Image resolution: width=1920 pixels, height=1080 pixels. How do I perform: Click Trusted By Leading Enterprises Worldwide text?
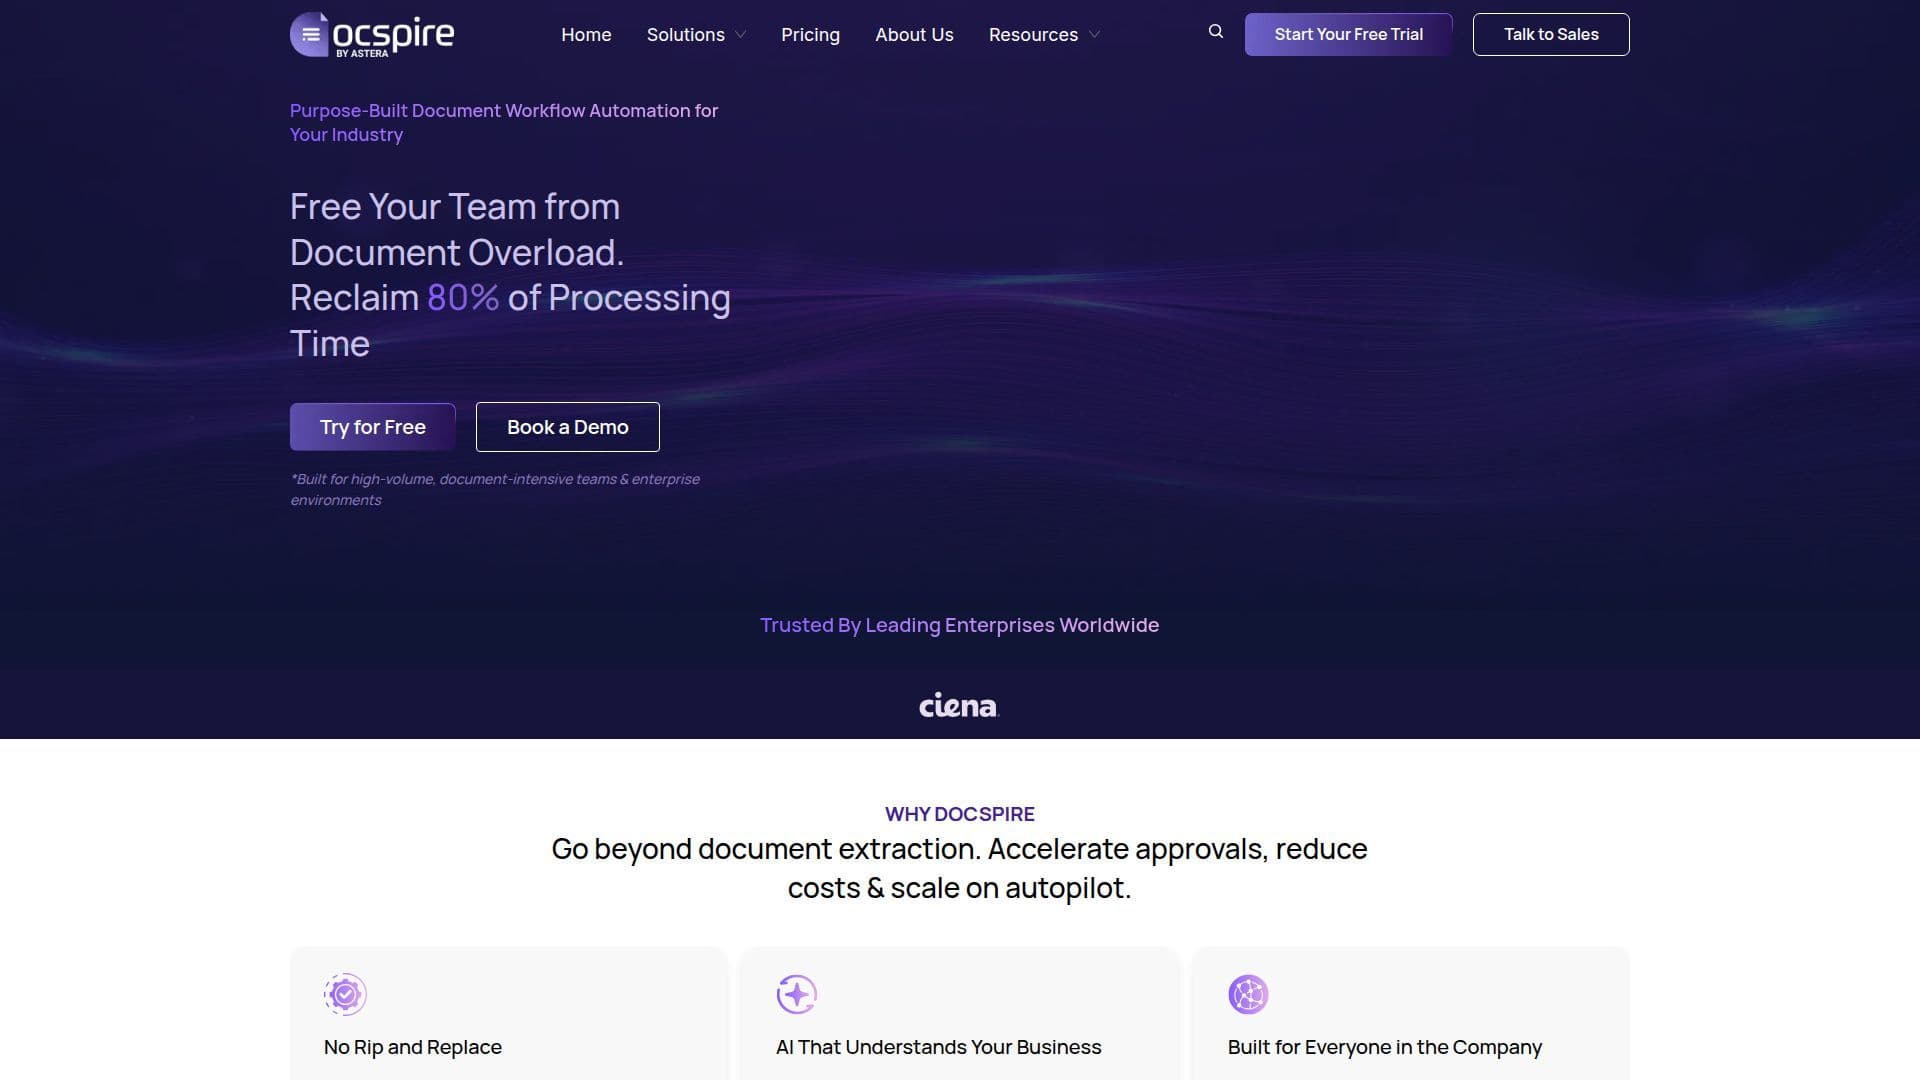(x=960, y=625)
